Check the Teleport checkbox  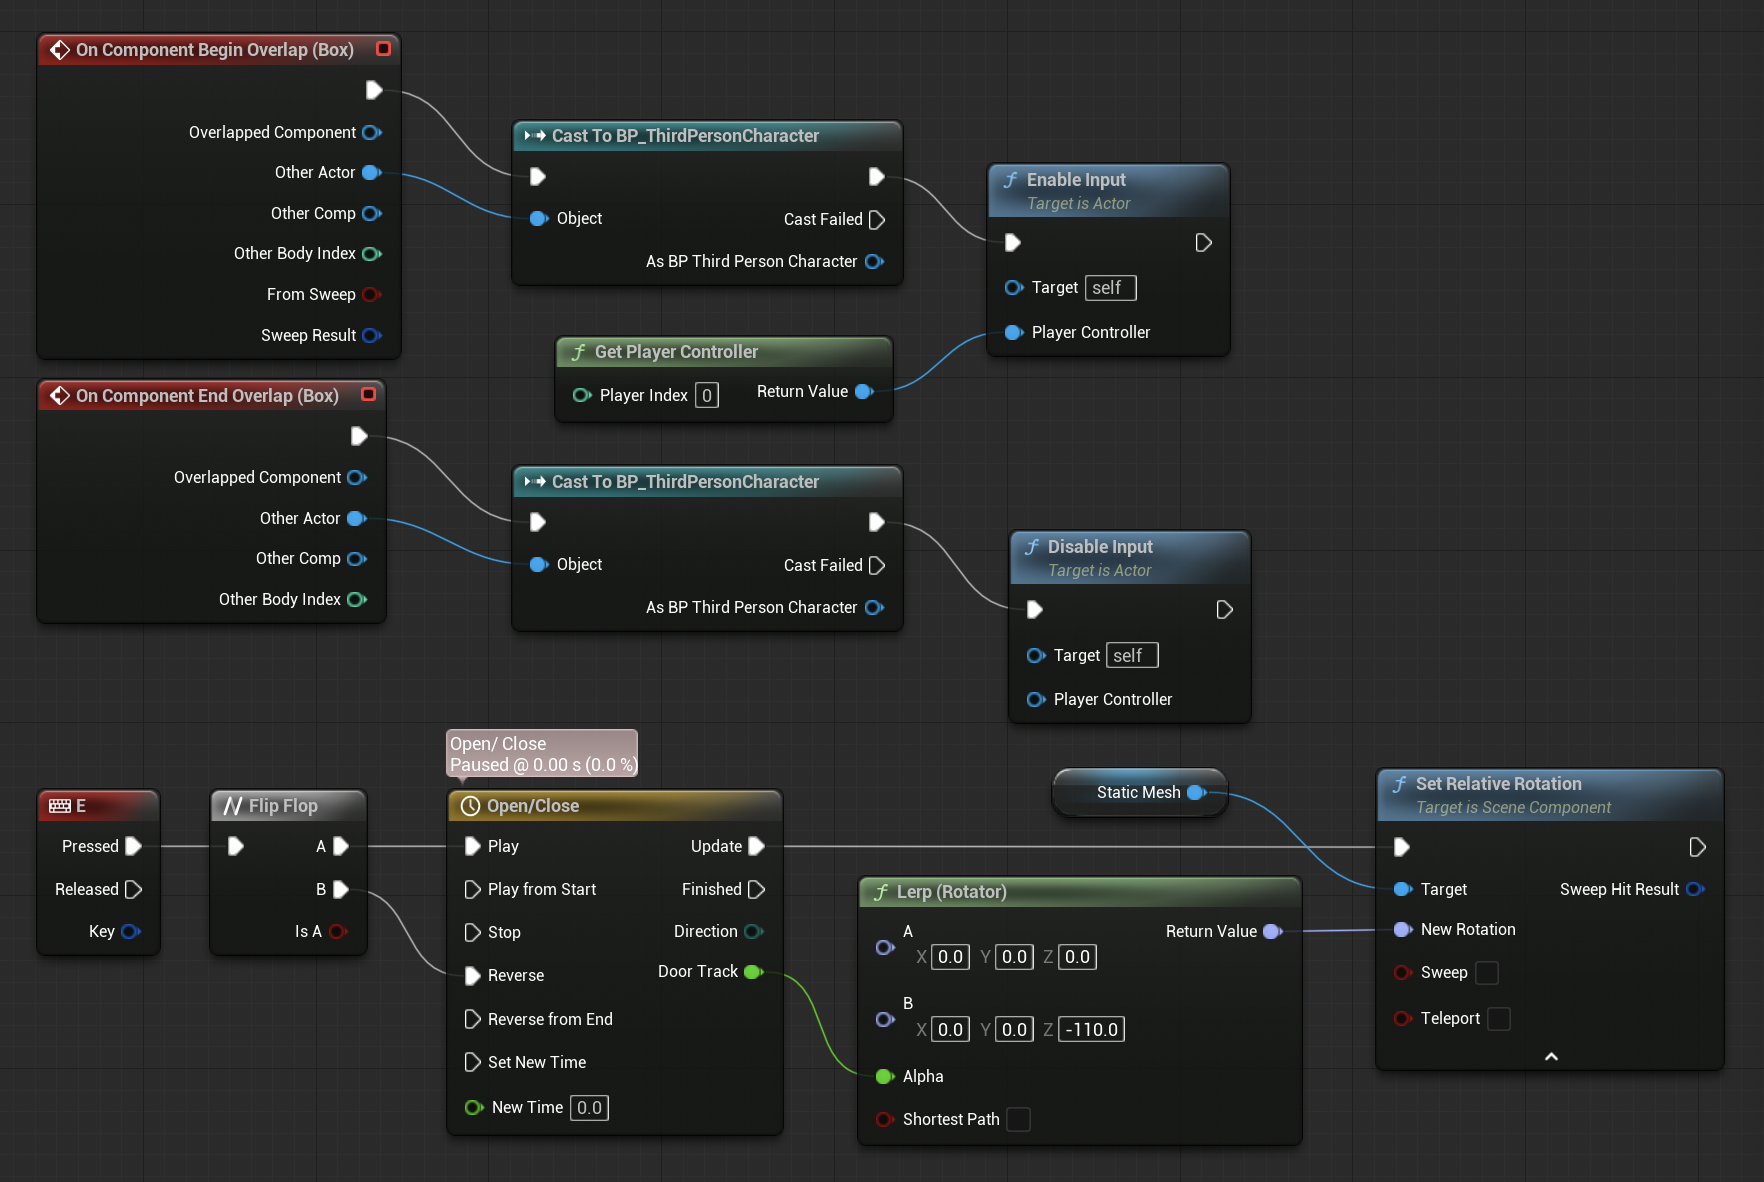click(x=1498, y=1018)
